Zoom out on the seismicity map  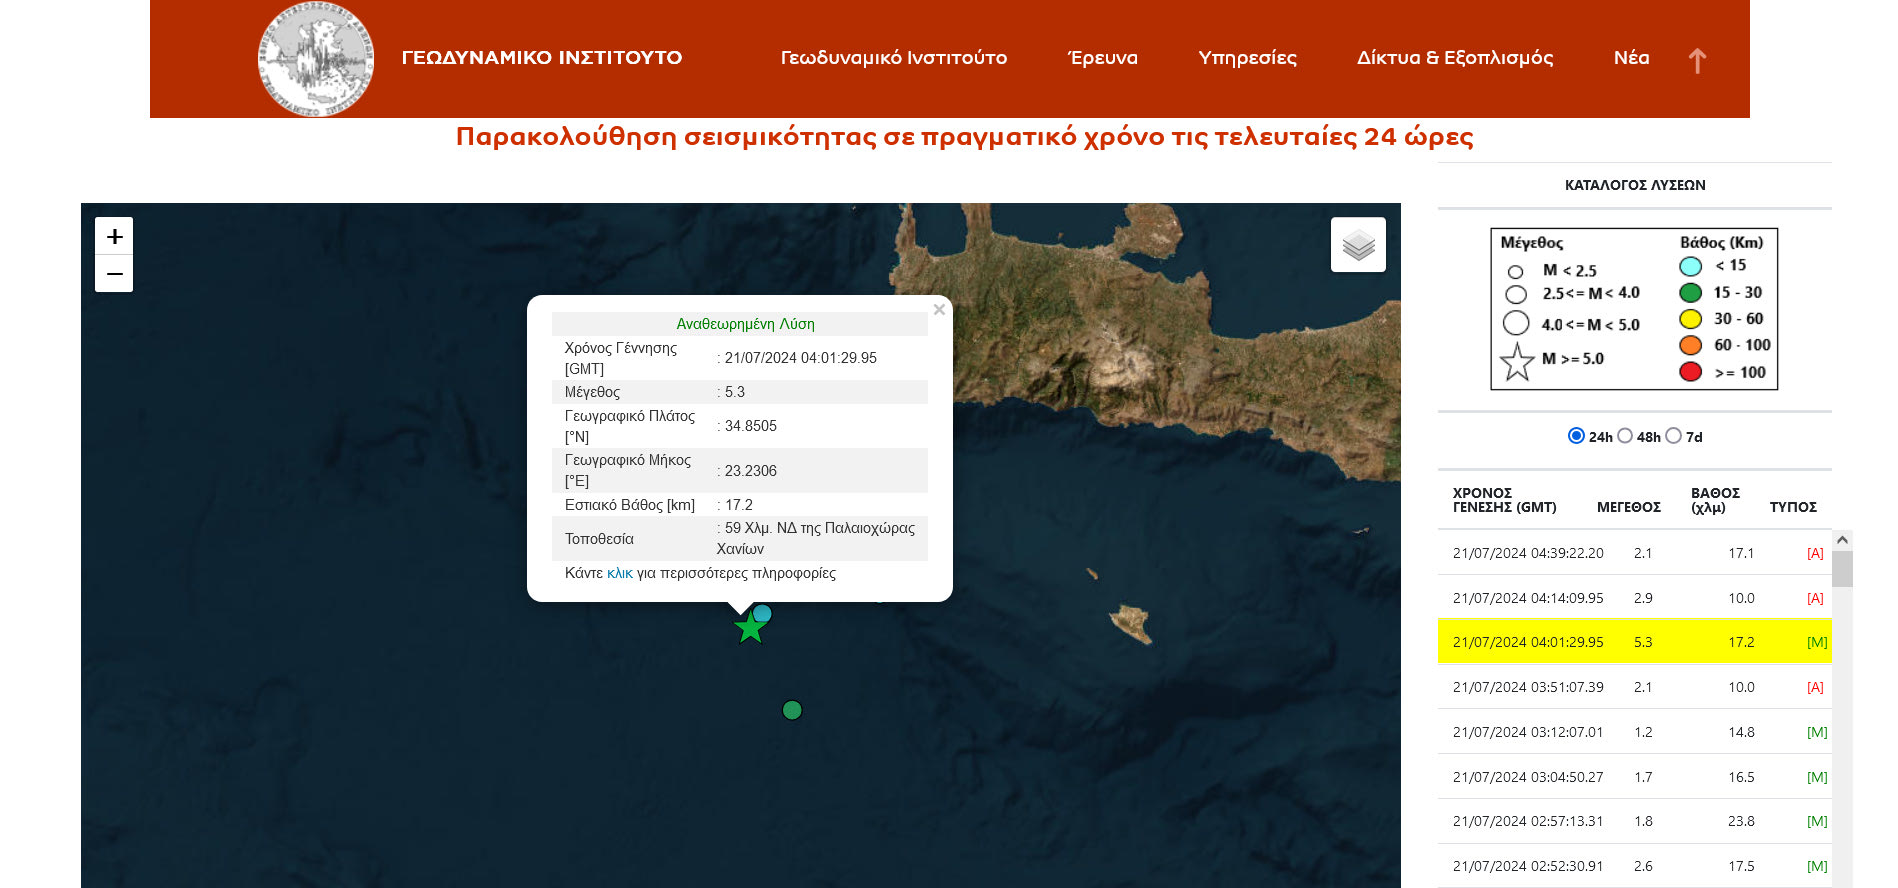114,274
